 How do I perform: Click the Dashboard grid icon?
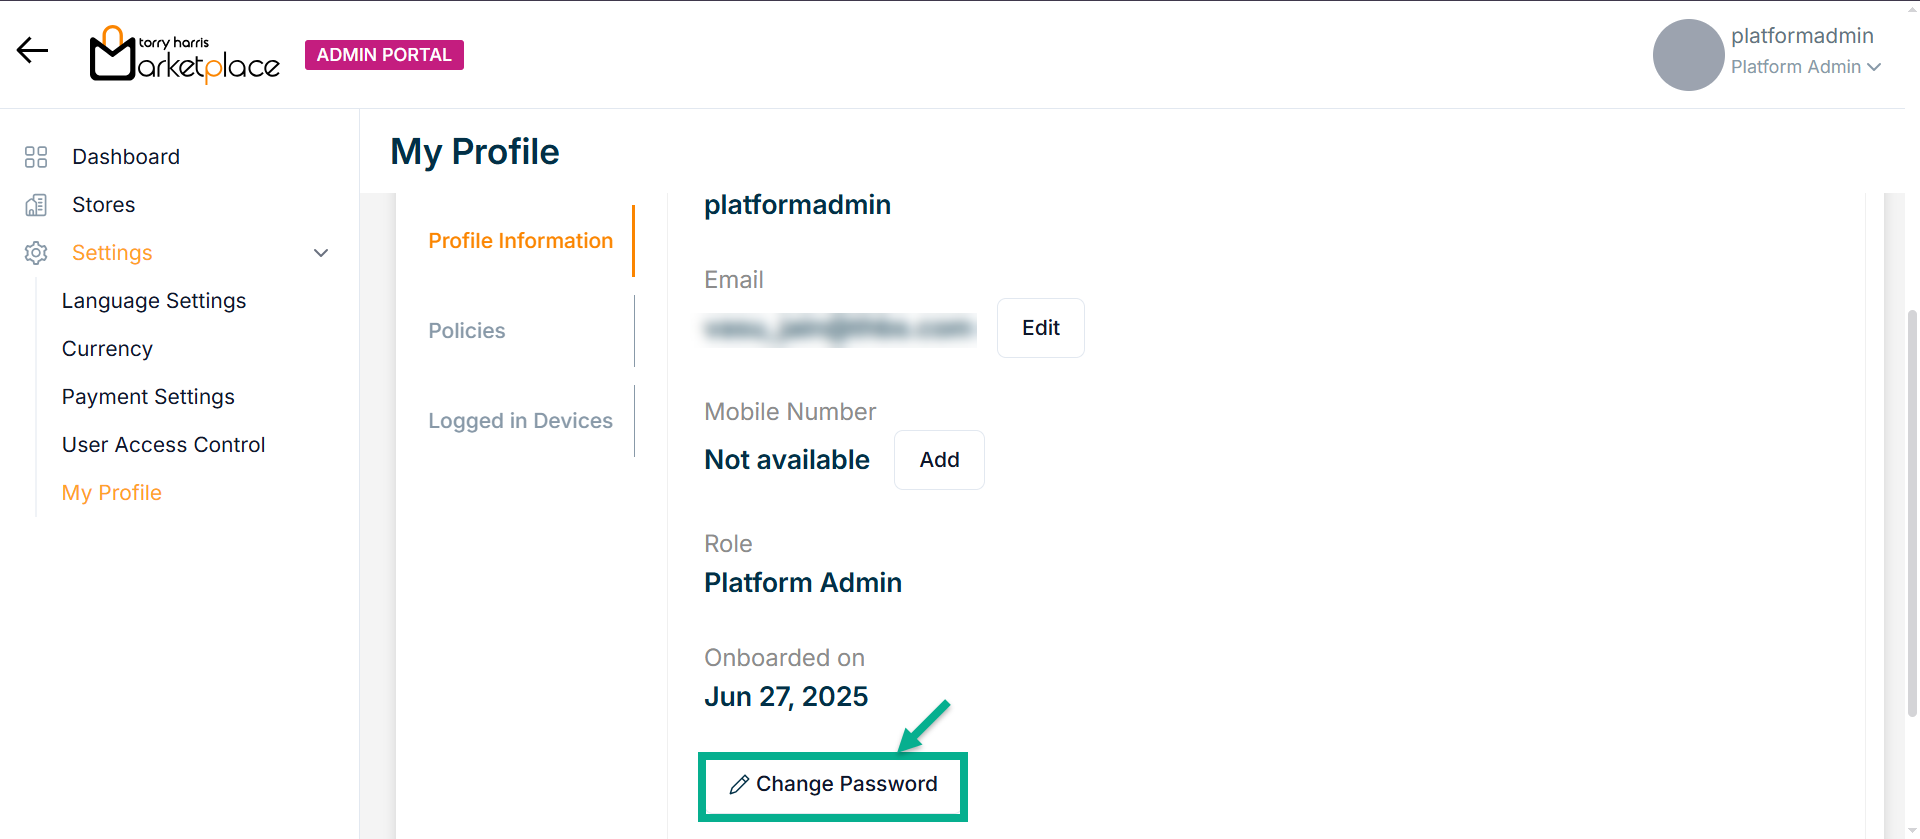36,157
